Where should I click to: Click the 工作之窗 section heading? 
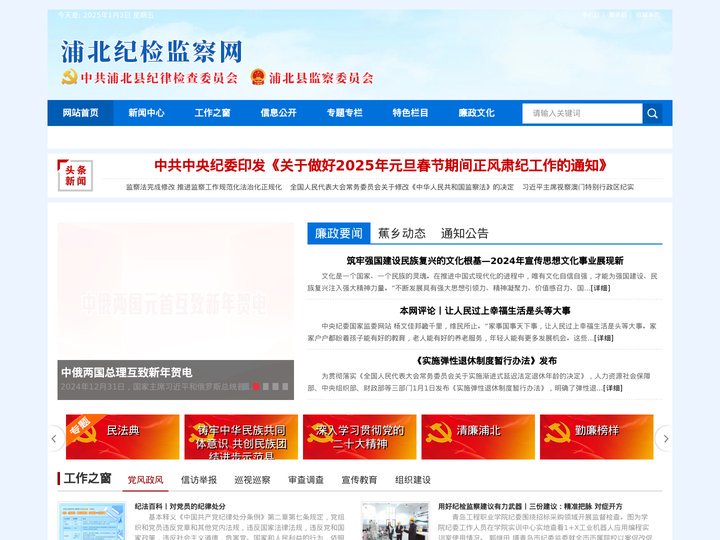click(x=87, y=478)
